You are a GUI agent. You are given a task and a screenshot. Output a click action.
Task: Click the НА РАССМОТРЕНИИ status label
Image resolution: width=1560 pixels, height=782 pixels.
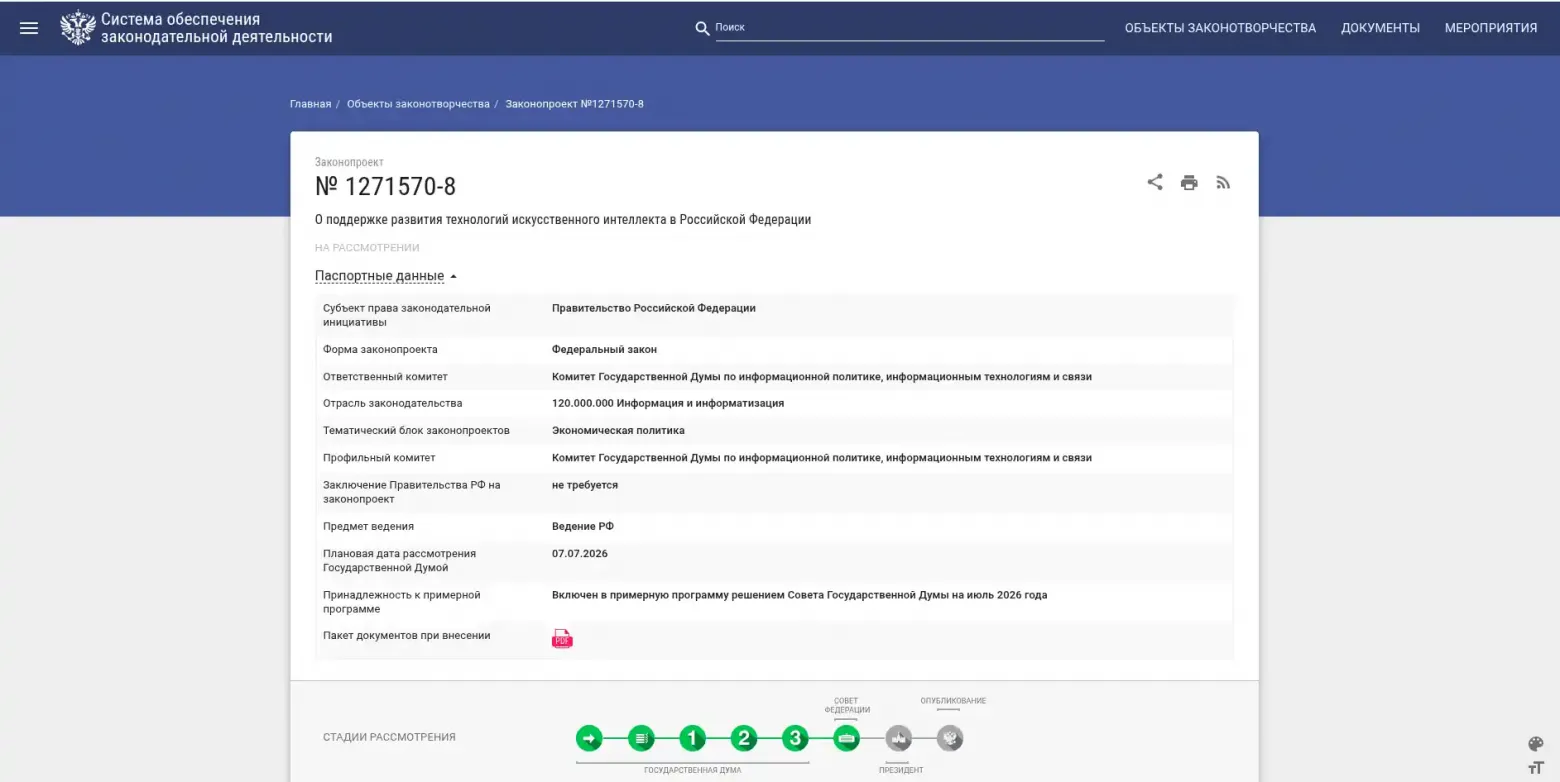tap(367, 247)
